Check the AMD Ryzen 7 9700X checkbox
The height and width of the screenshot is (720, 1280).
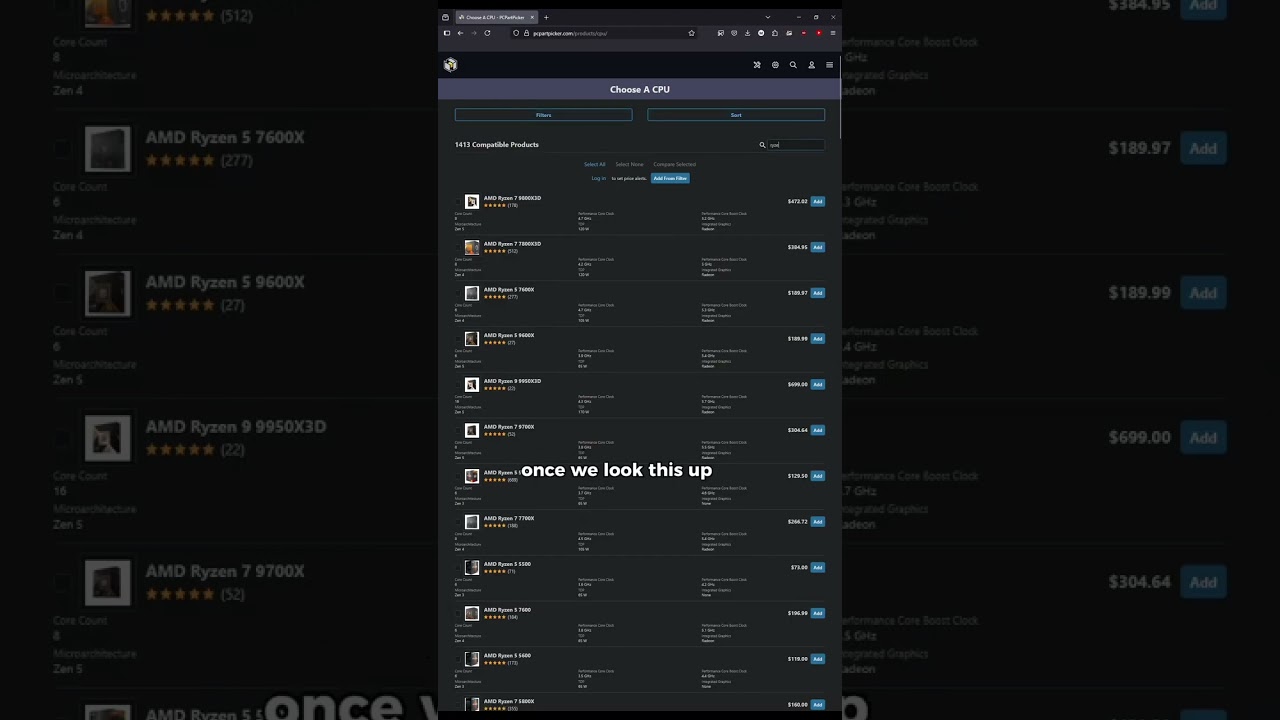pos(459,431)
